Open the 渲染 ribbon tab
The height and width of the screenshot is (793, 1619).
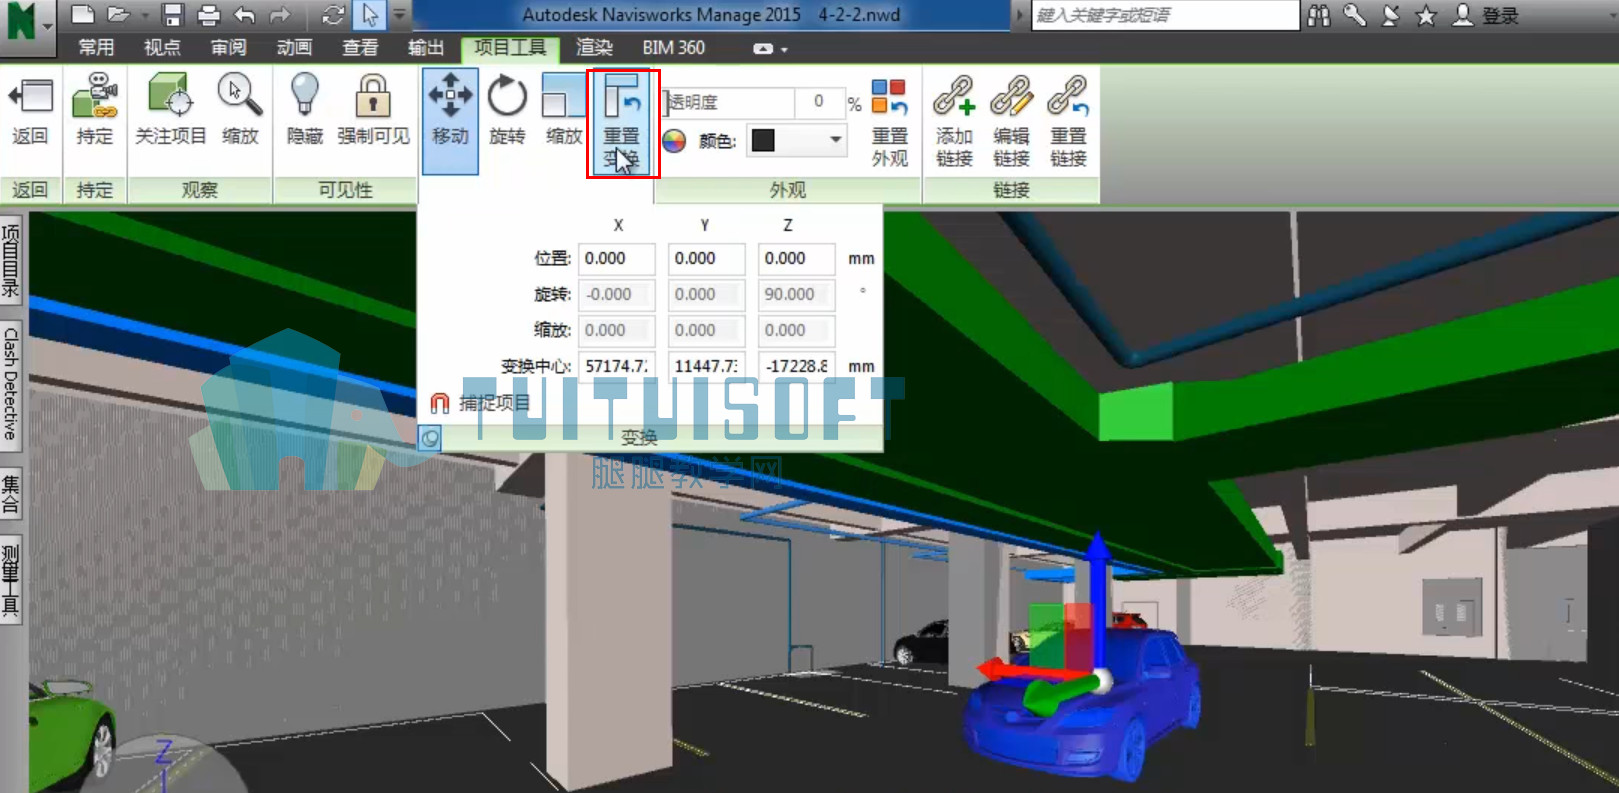tap(594, 47)
